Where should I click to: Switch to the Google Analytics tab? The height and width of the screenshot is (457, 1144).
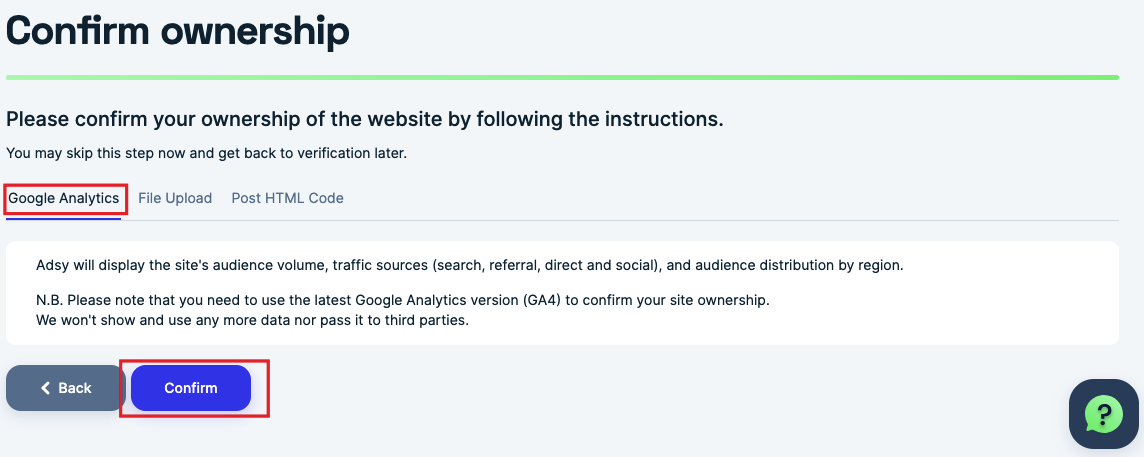pos(63,198)
